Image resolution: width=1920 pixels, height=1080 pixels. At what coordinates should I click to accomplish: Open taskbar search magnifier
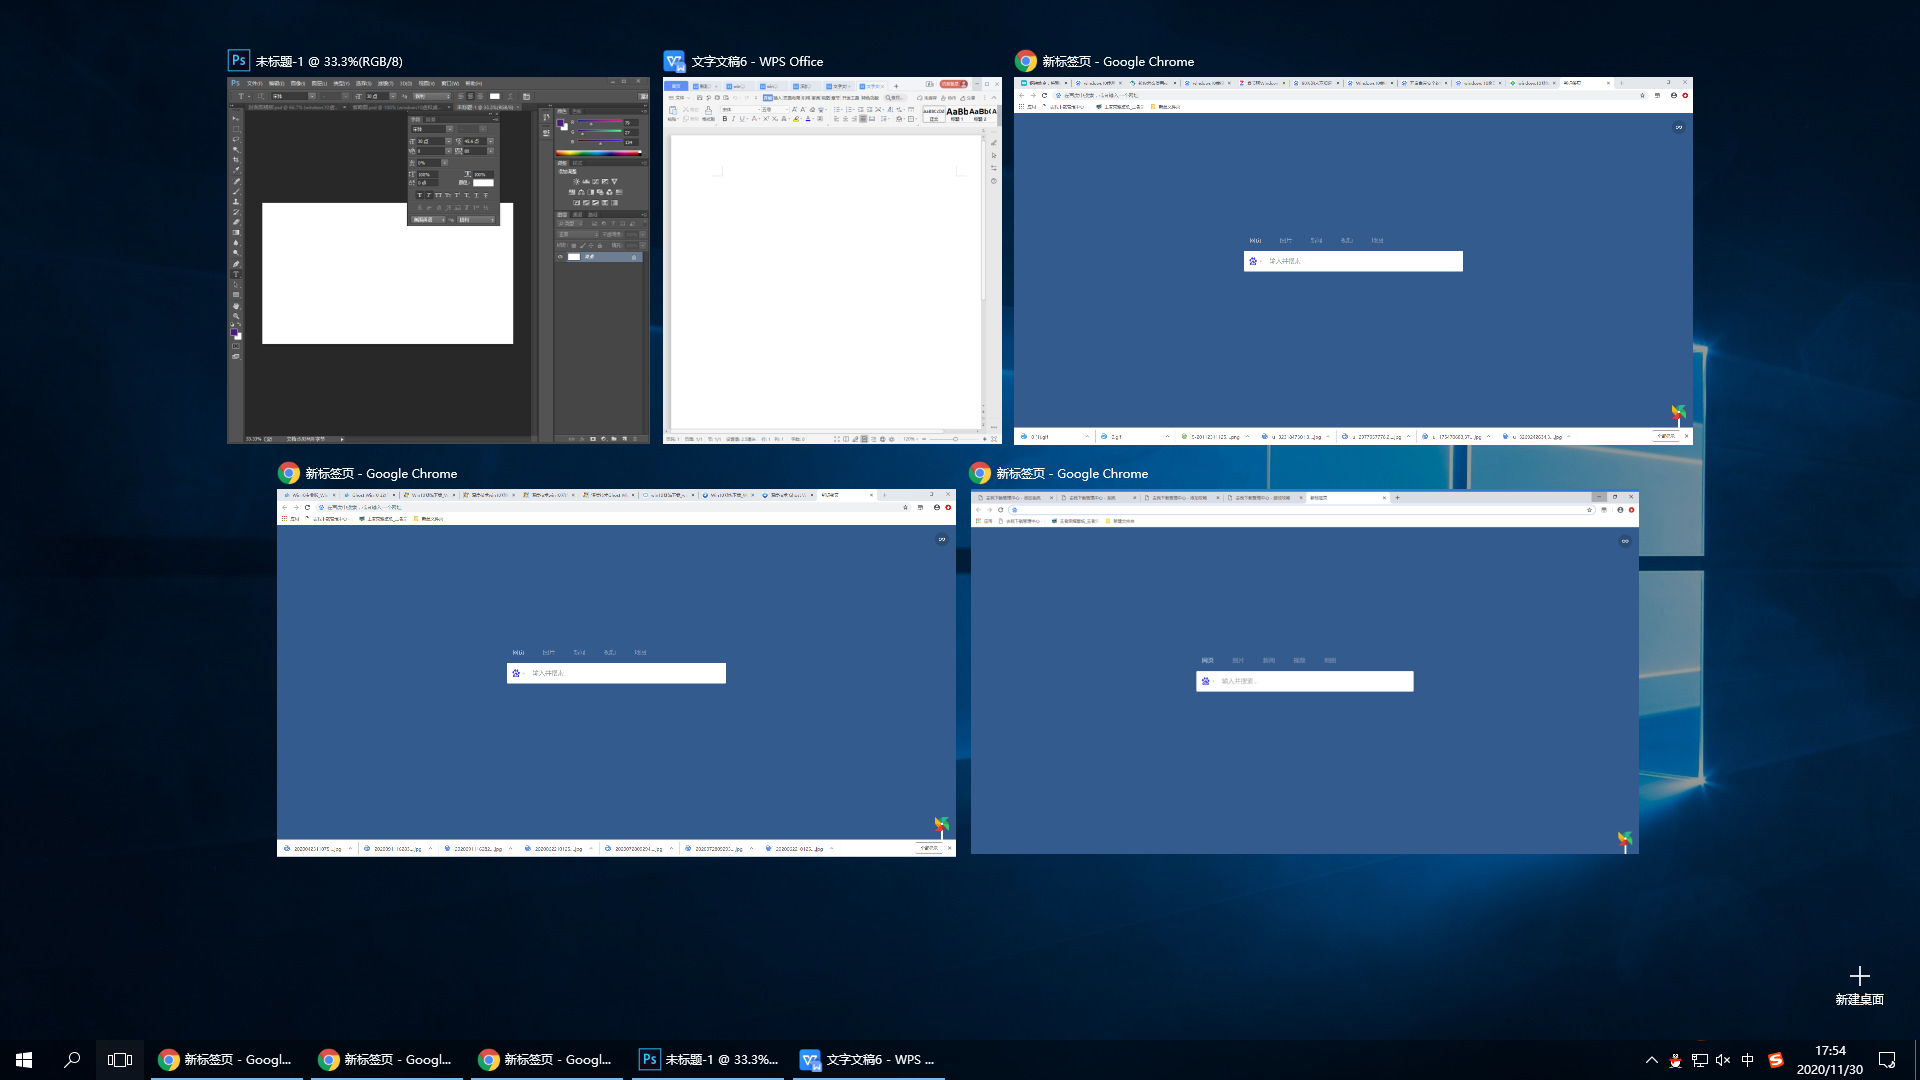click(72, 1060)
